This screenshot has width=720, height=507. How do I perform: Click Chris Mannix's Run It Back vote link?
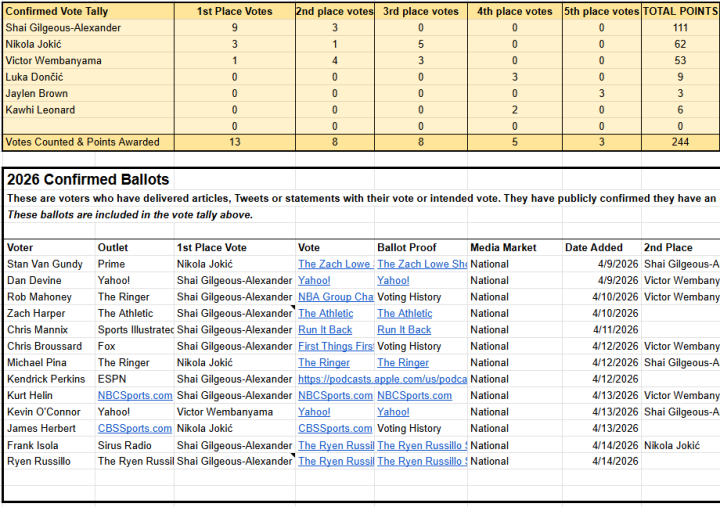[325, 330]
